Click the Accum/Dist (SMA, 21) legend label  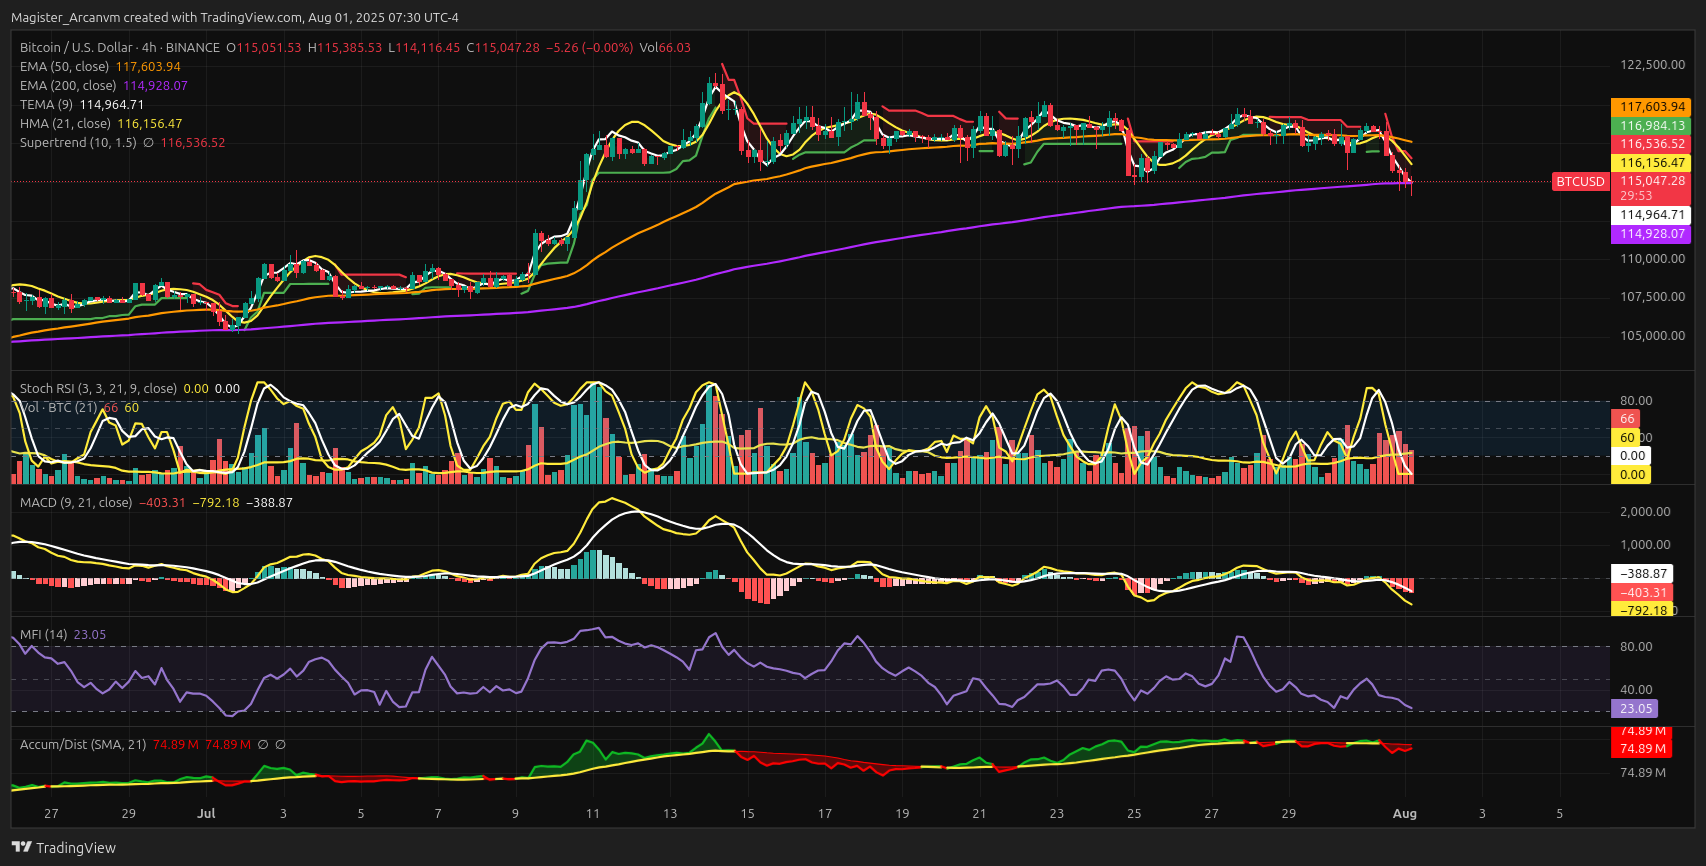83,744
